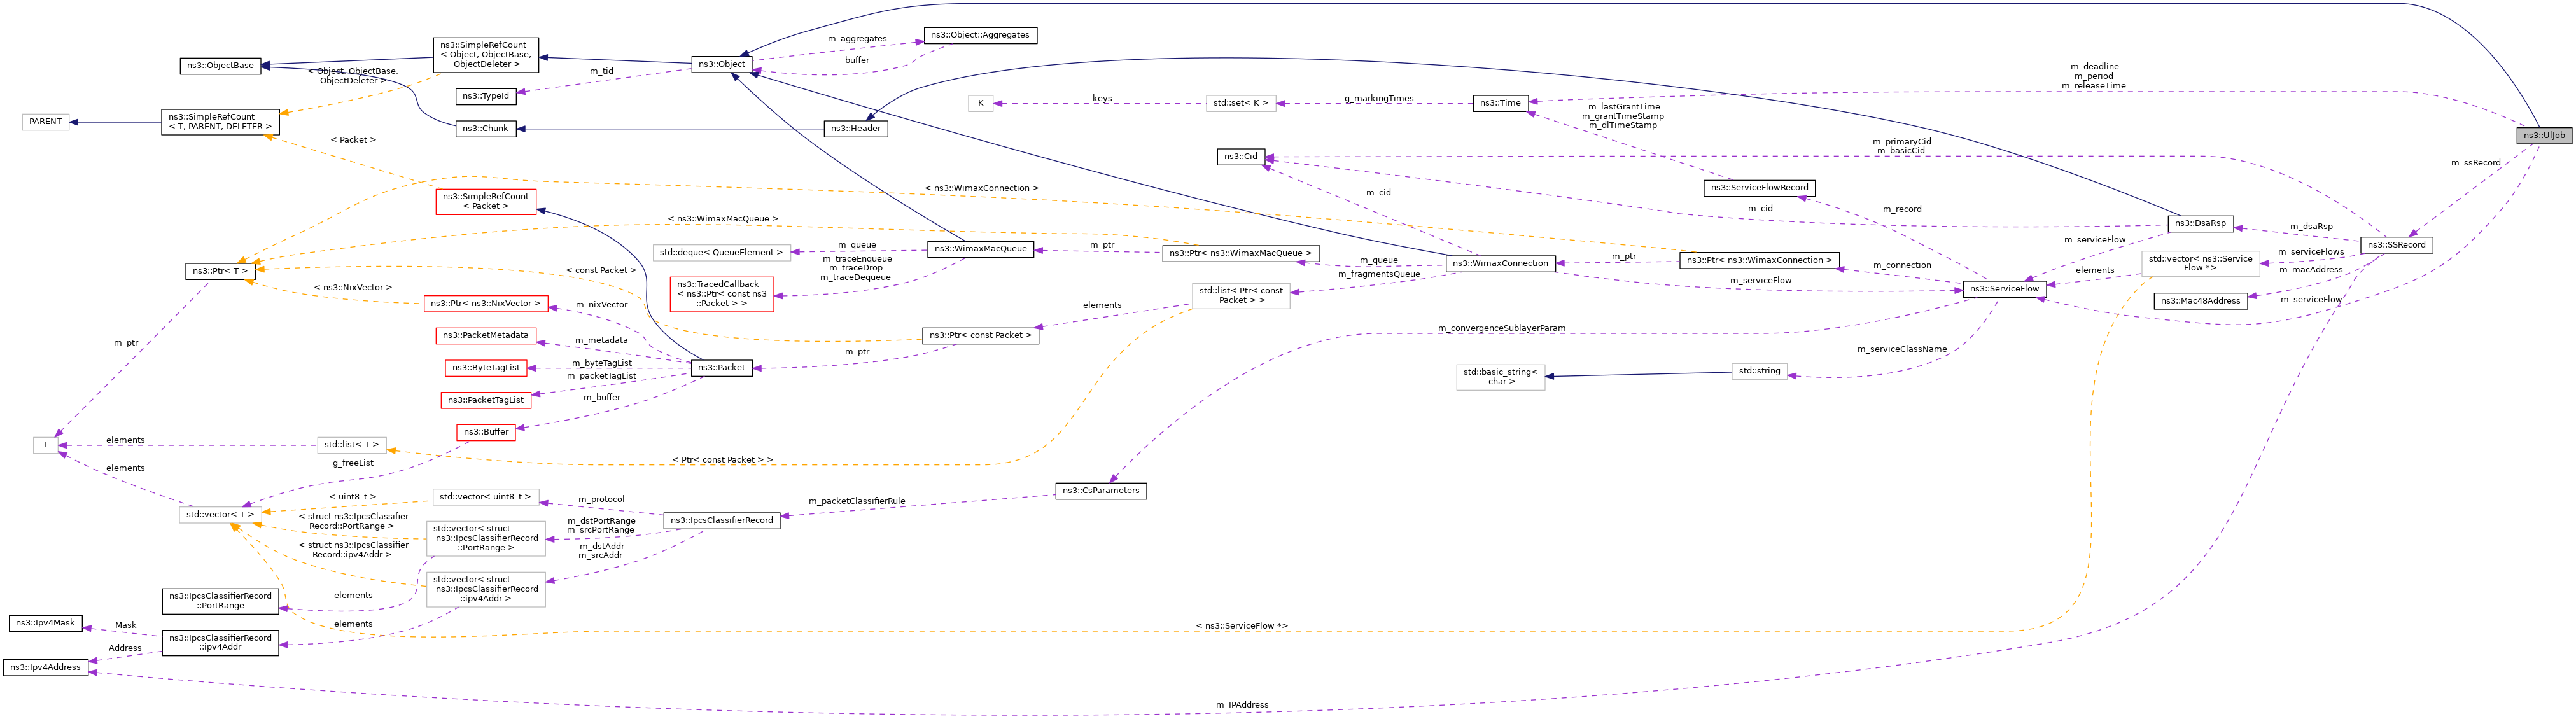Image resolution: width=2576 pixels, height=719 pixels.
Task: Click the std::vector of PortRange struct node
Action: click(x=486, y=539)
